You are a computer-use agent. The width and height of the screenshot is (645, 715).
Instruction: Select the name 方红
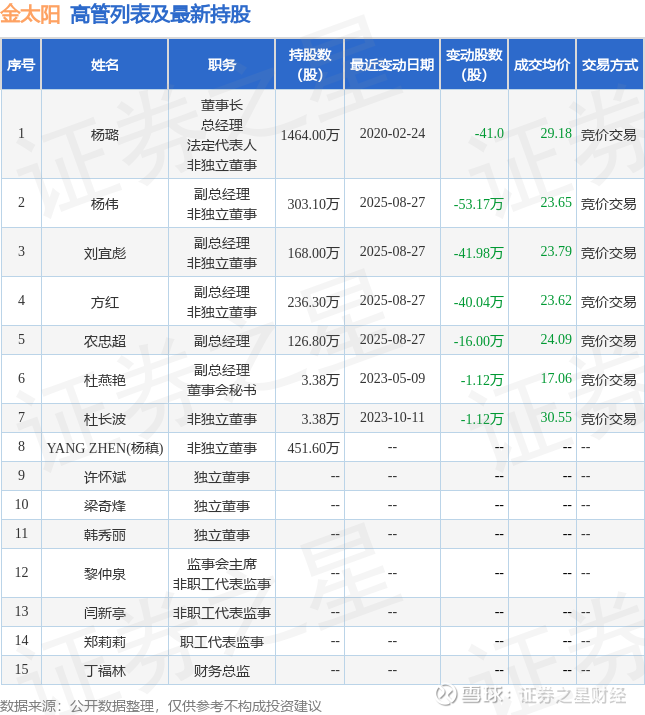pyautogui.click(x=104, y=301)
